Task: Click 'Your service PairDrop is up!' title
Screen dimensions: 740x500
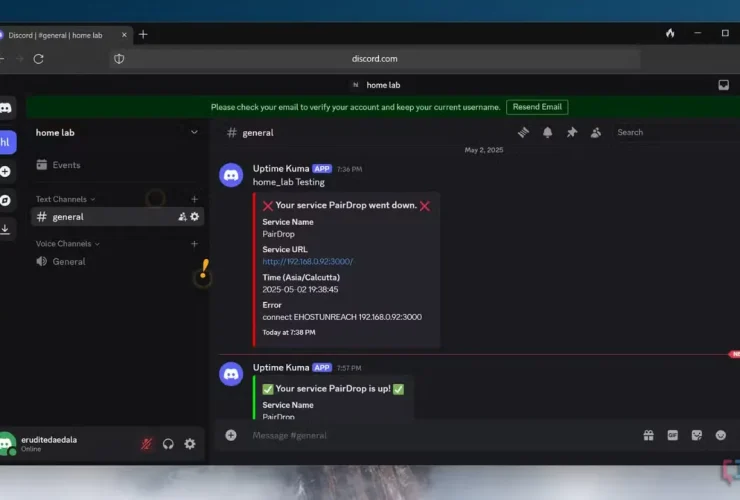Action: pos(333,389)
